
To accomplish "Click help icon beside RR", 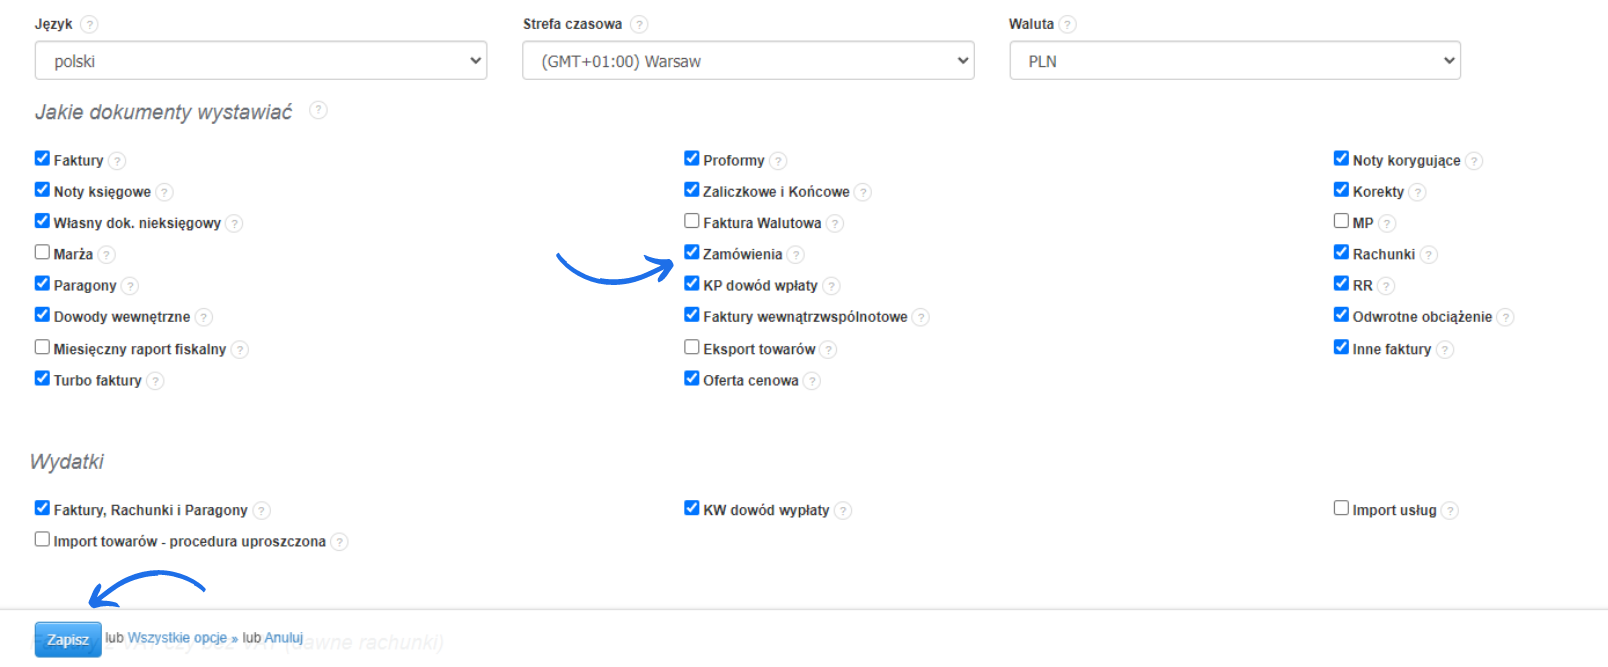I will [x=1386, y=286].
